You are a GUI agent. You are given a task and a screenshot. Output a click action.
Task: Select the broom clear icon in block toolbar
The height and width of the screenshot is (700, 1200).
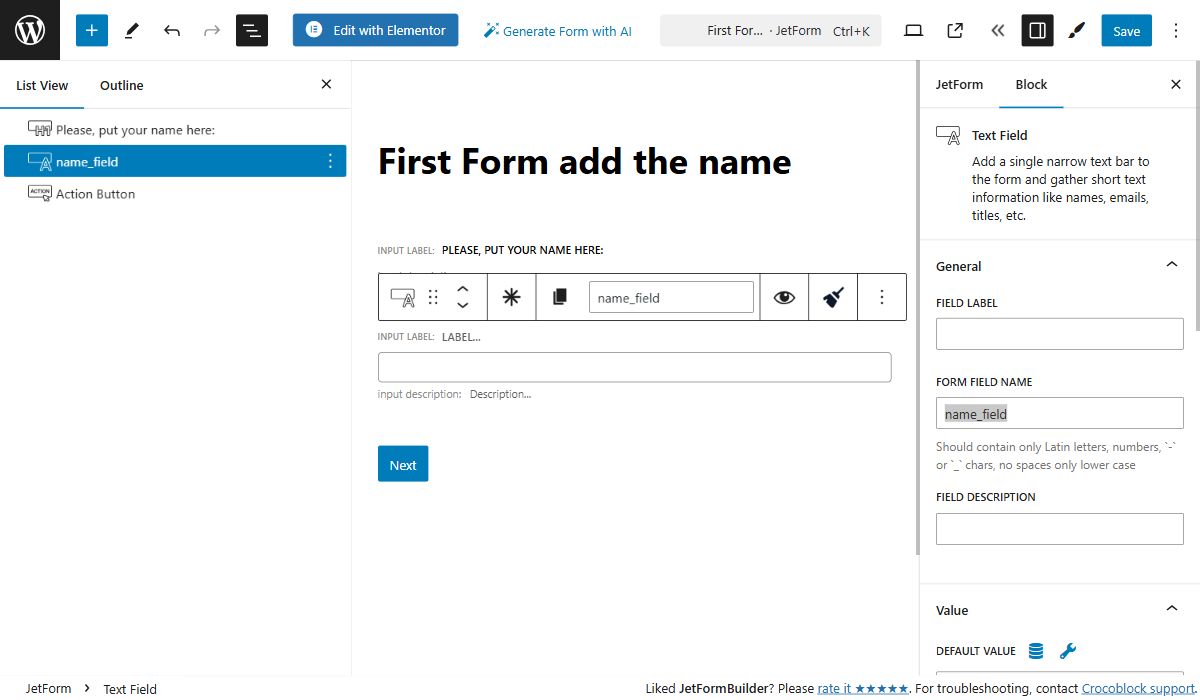[832, 296]
